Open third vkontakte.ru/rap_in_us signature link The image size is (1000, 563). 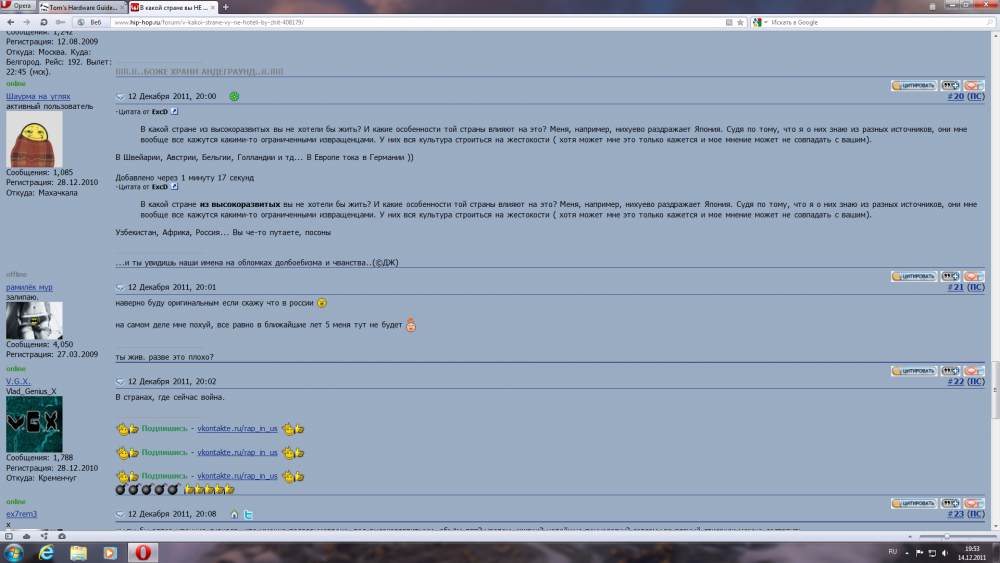coord(237,476)
